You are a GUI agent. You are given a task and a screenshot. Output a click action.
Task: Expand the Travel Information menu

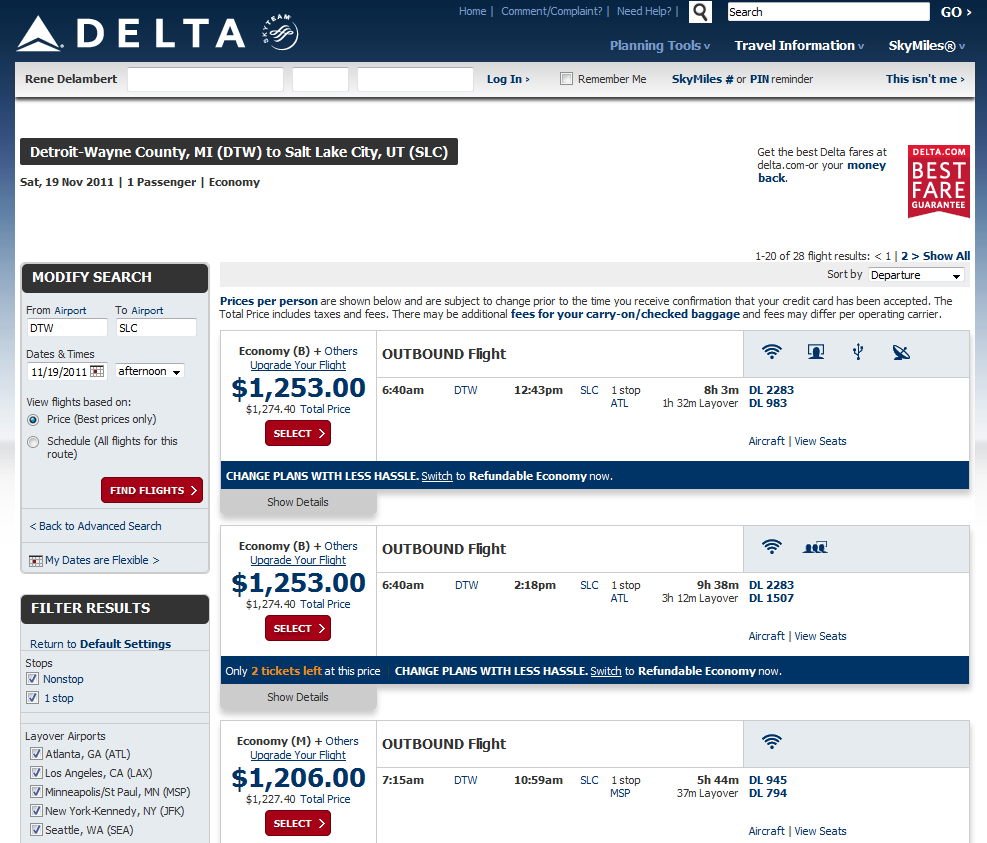point(796,45)
